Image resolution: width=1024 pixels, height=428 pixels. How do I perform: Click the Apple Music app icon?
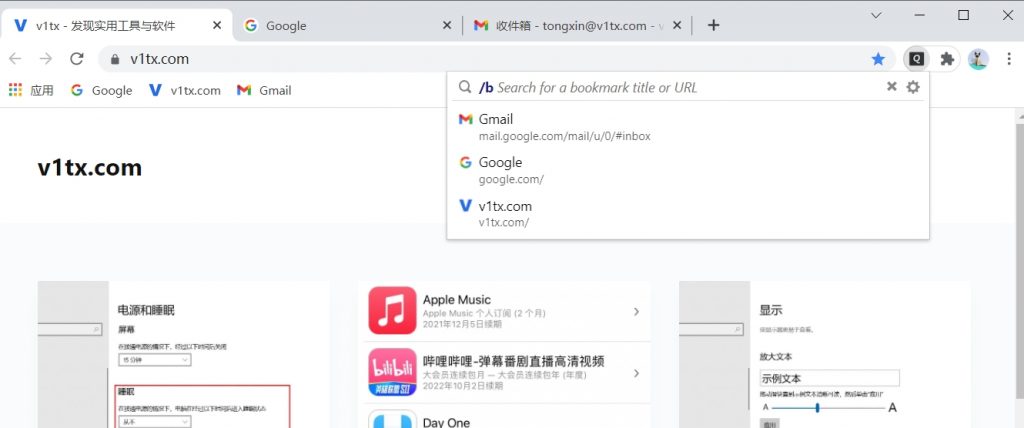[x=392, y=310]
